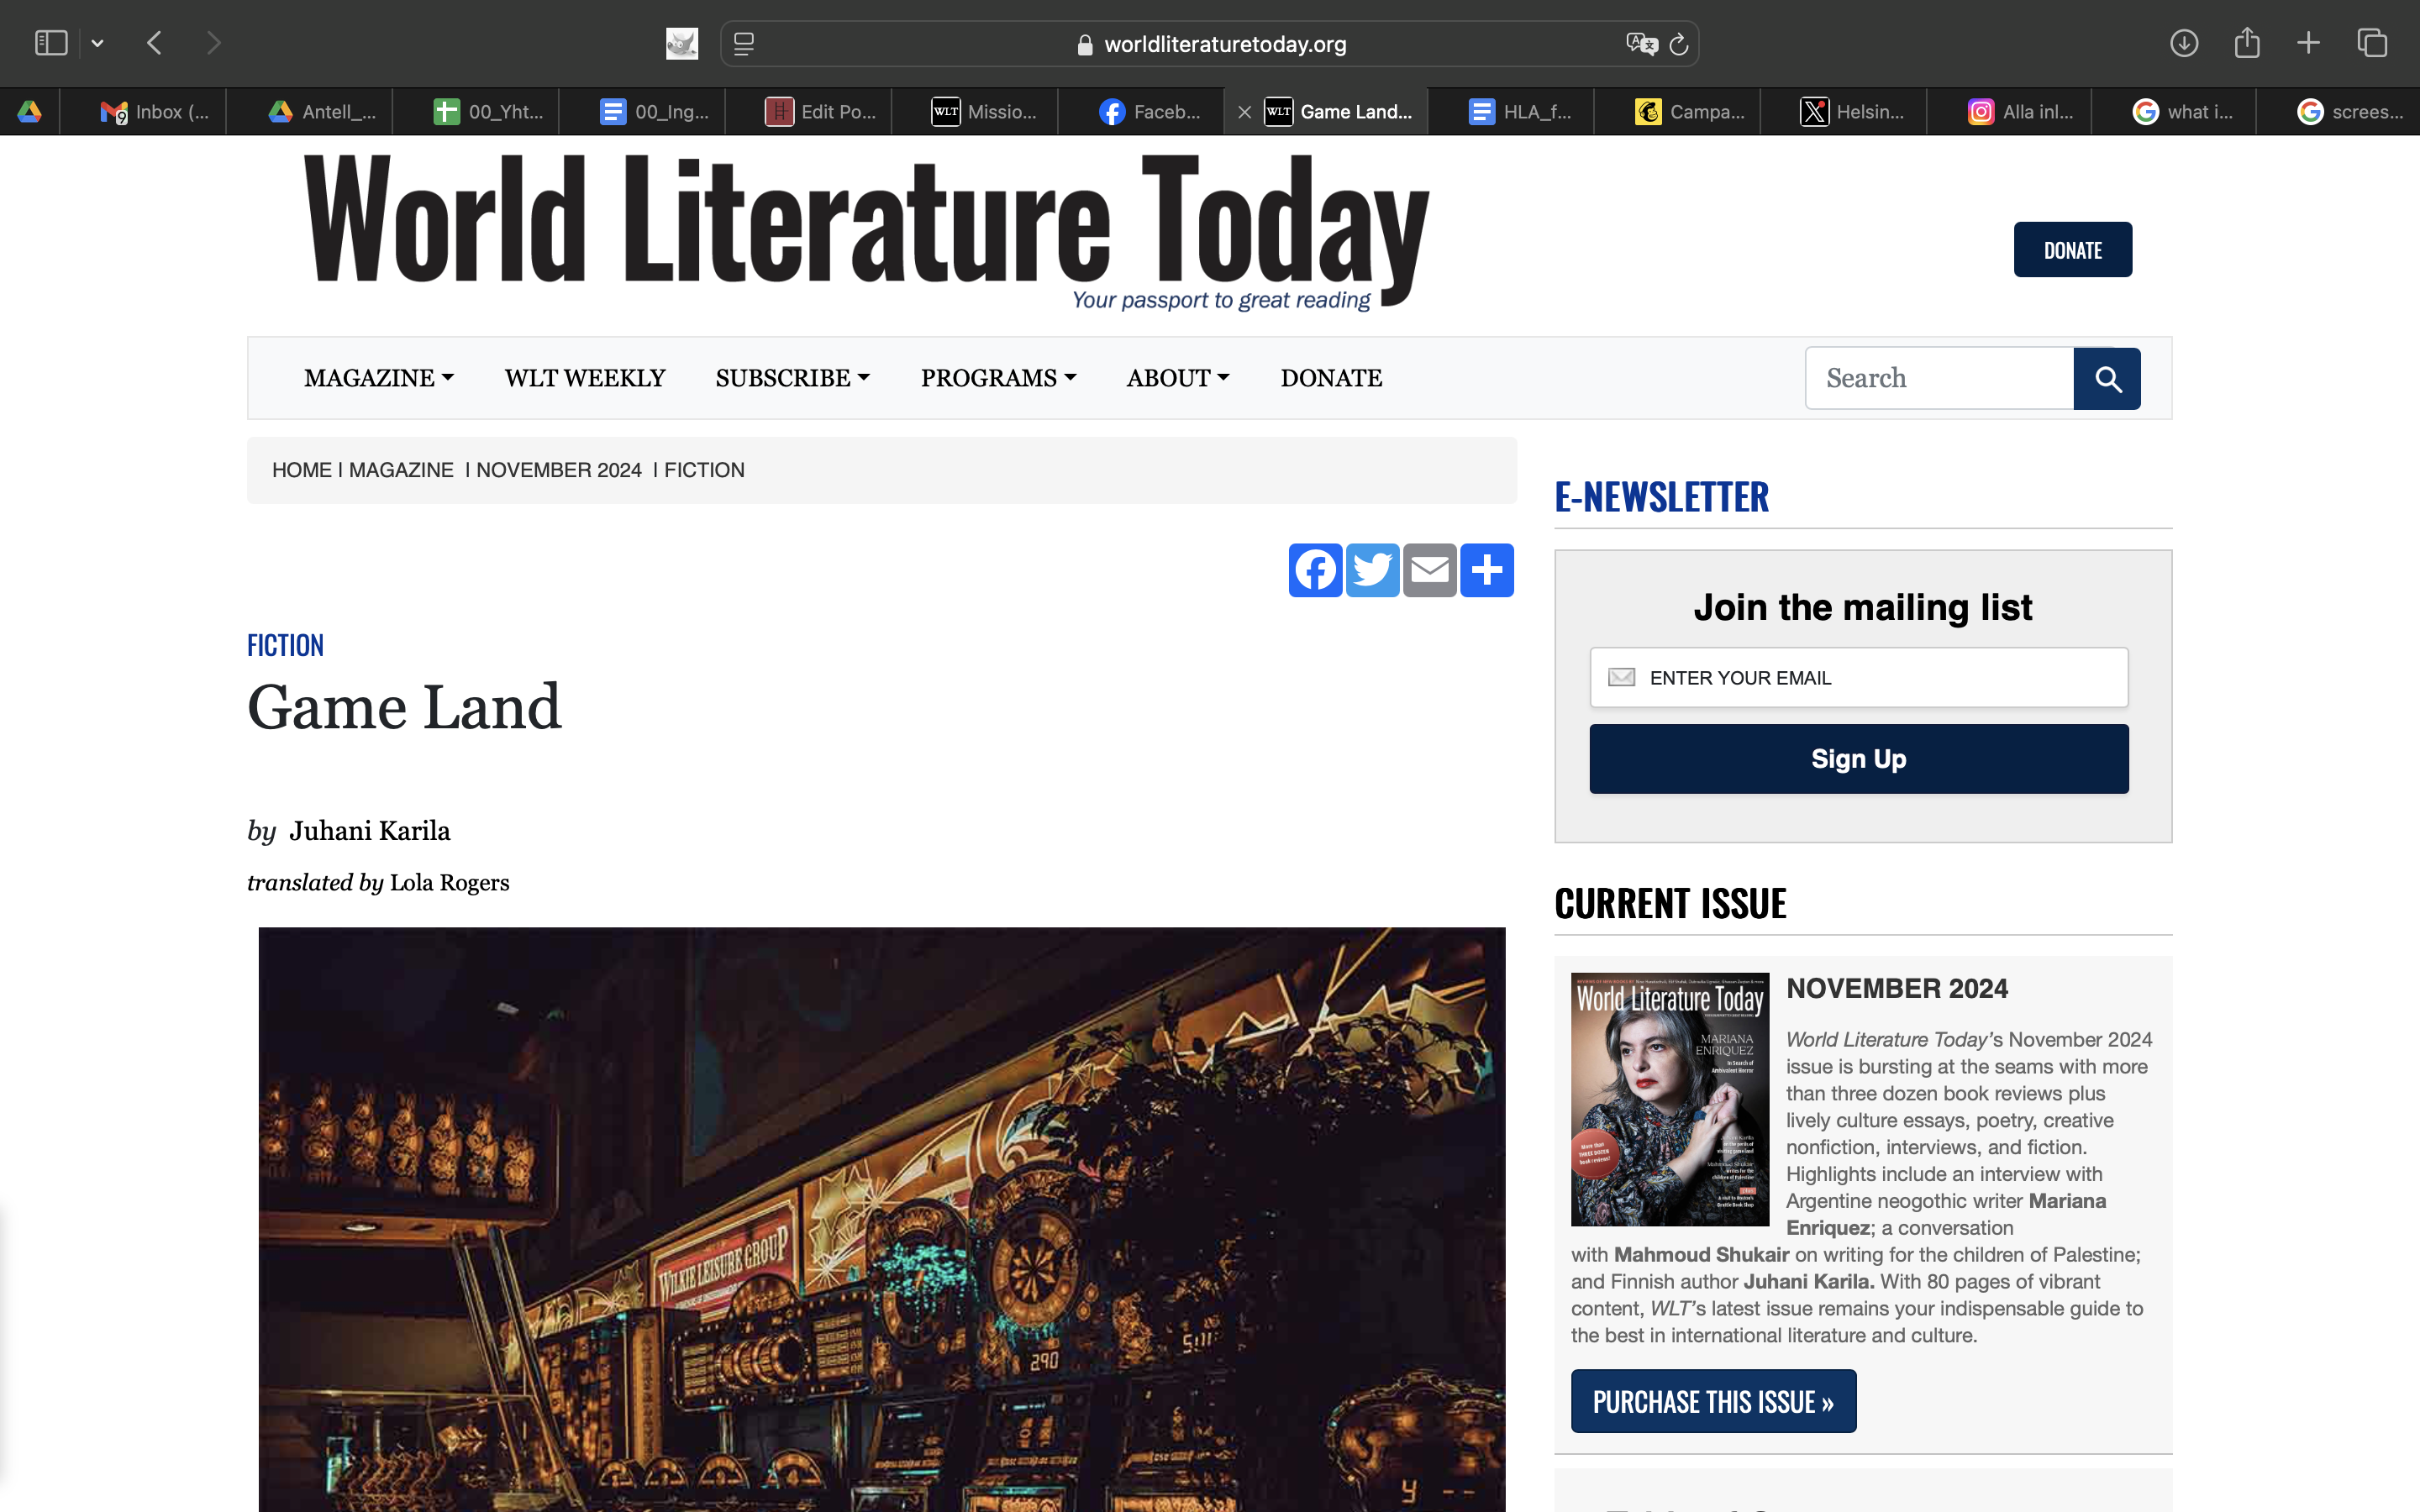Switch to the 00_Ing document tab
Image resolution: width=2420 pixels, height=1512 pixels.
coord(642,112)
